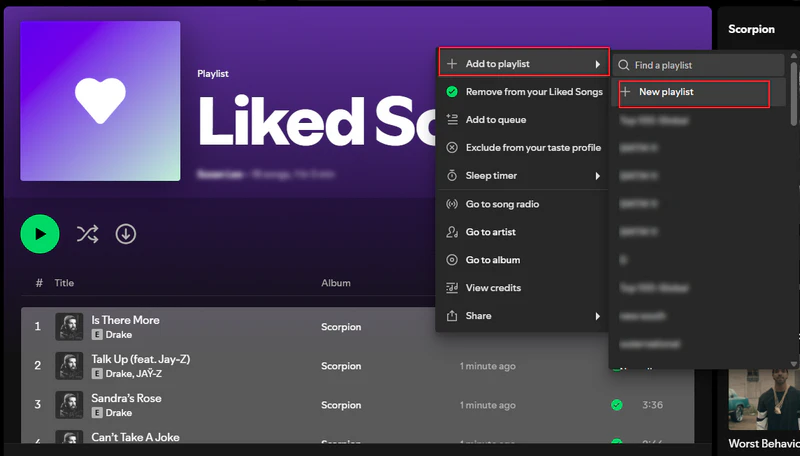Select Remove from your Liked Songs
Viewport: 800px width, 456px height.
[x=523, y=92]
